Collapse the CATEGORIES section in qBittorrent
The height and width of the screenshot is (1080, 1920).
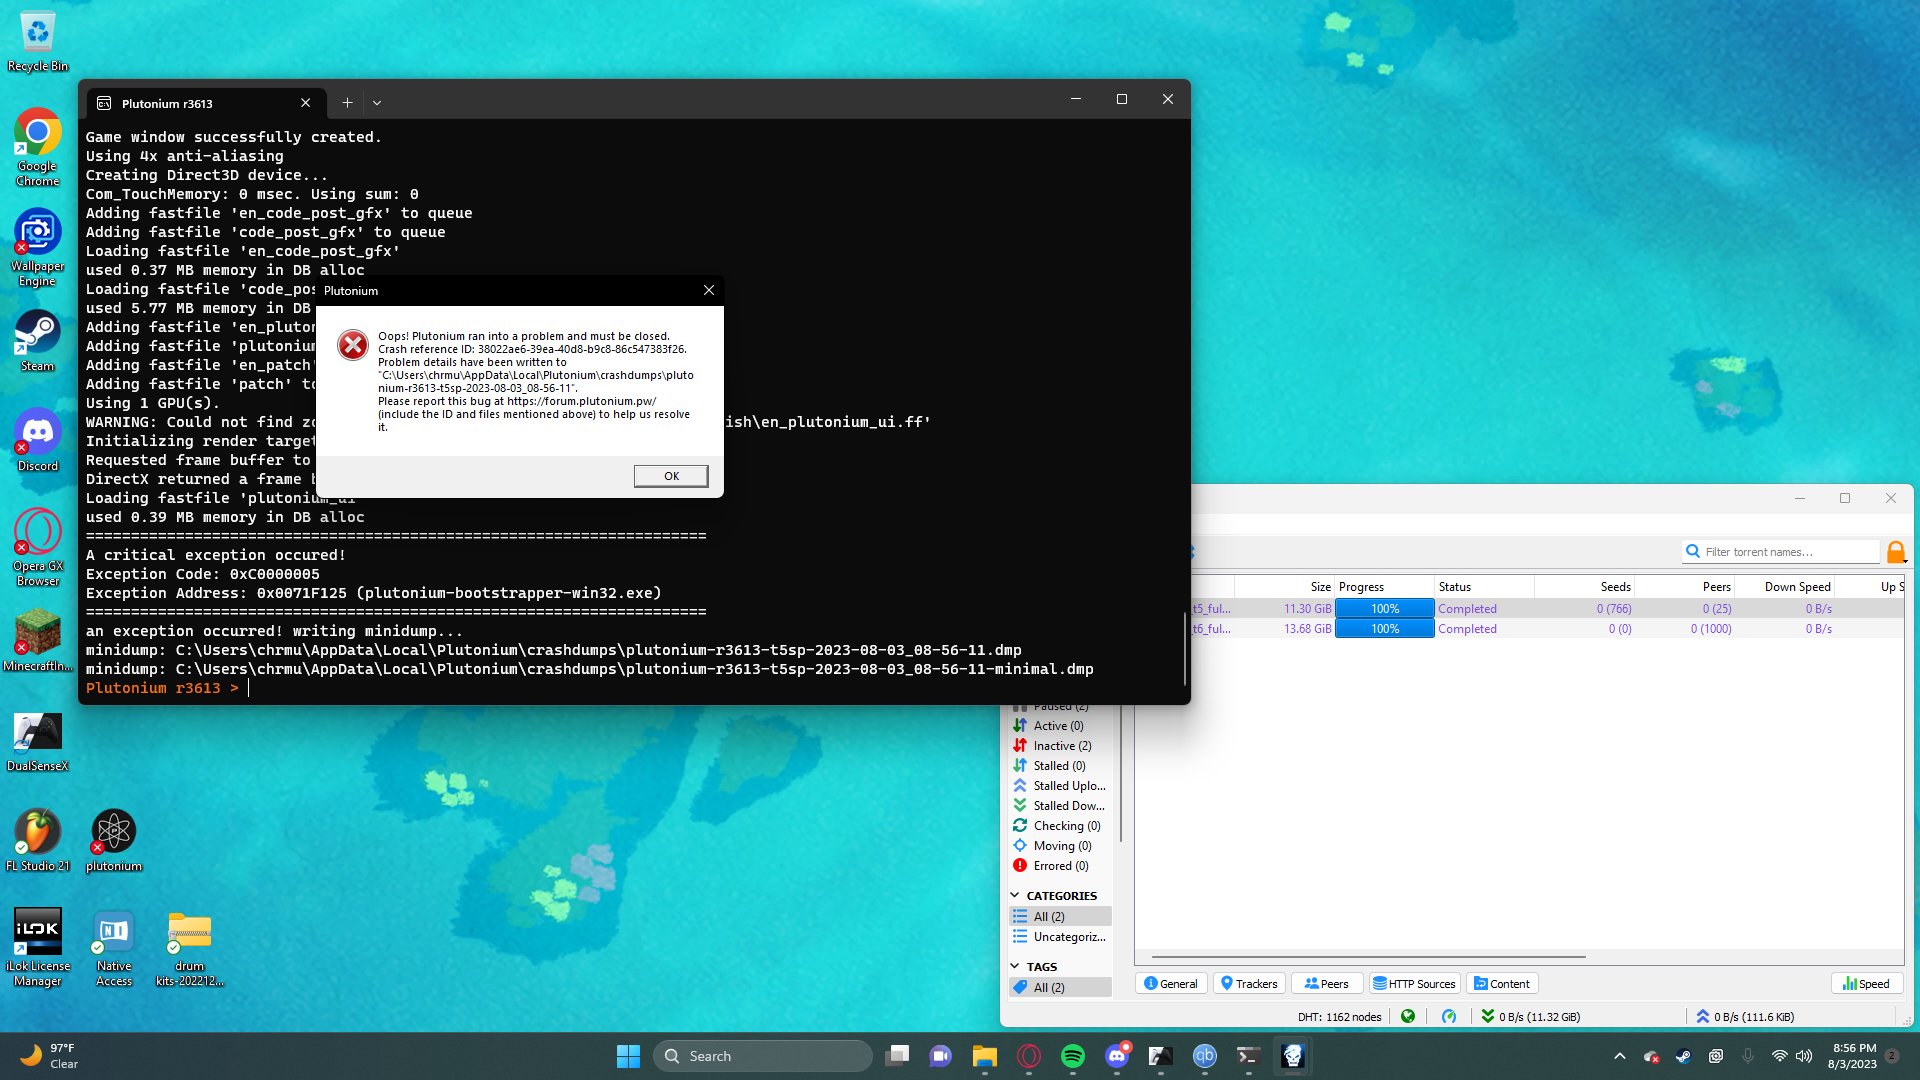tap(1015, 896)
